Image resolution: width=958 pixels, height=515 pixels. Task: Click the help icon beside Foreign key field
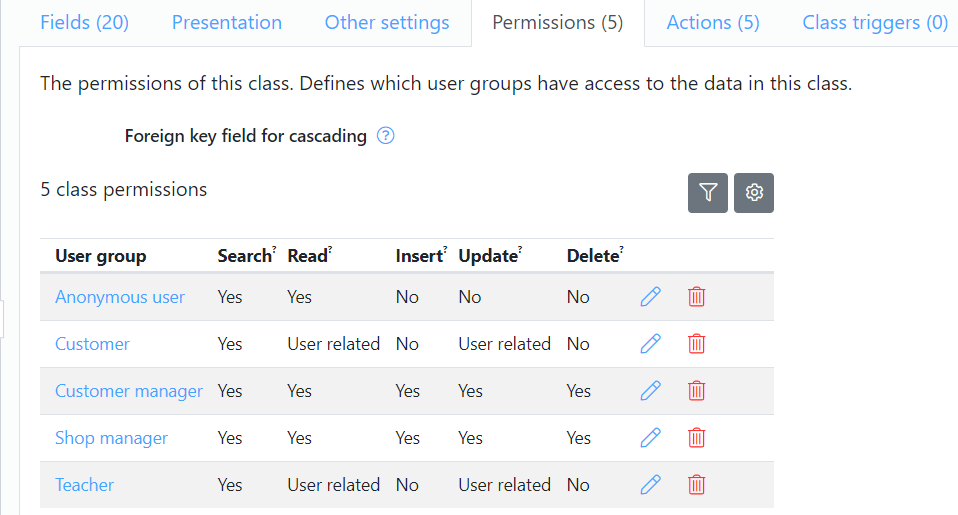[386, 136]
